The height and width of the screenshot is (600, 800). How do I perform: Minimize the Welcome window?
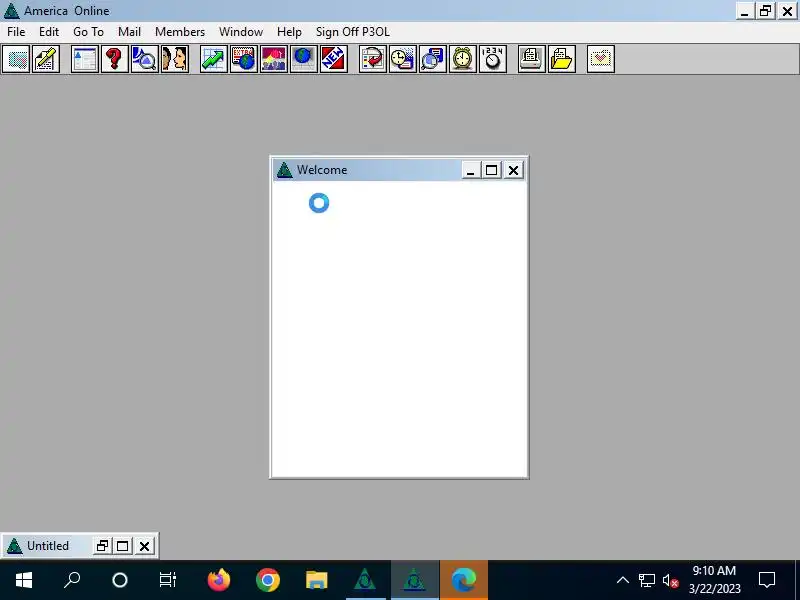pos(471,170)
